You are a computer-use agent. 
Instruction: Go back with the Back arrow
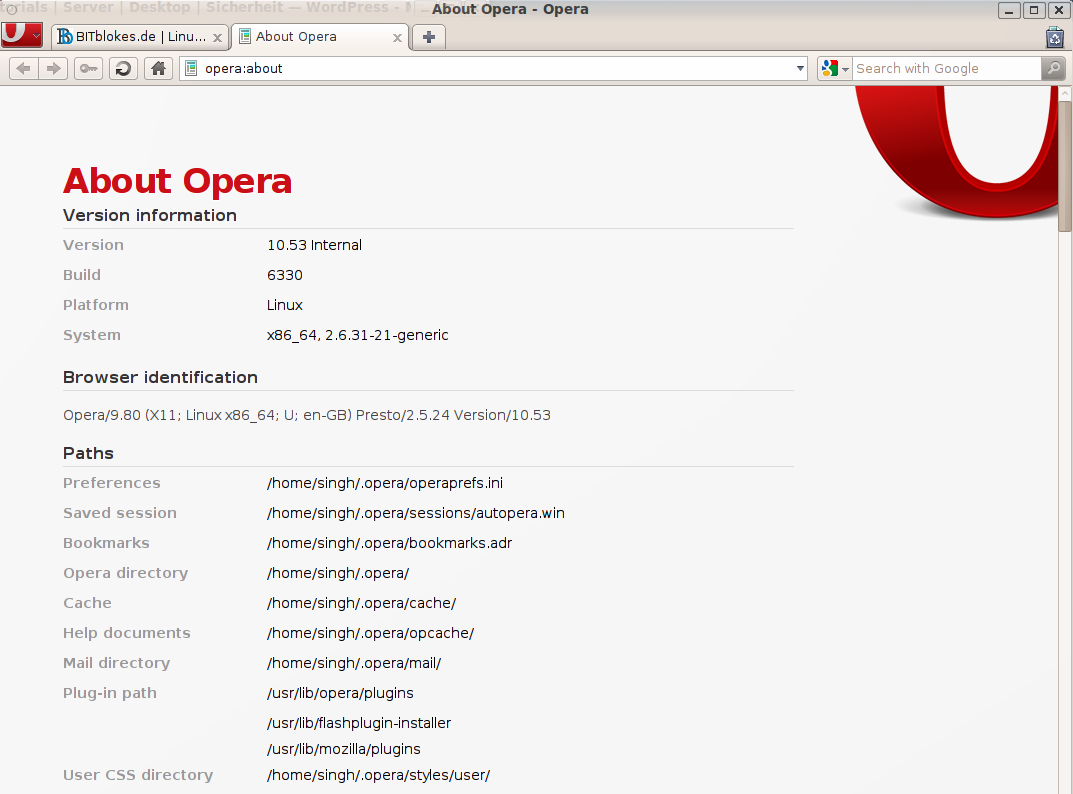click(x=23, y=68)
